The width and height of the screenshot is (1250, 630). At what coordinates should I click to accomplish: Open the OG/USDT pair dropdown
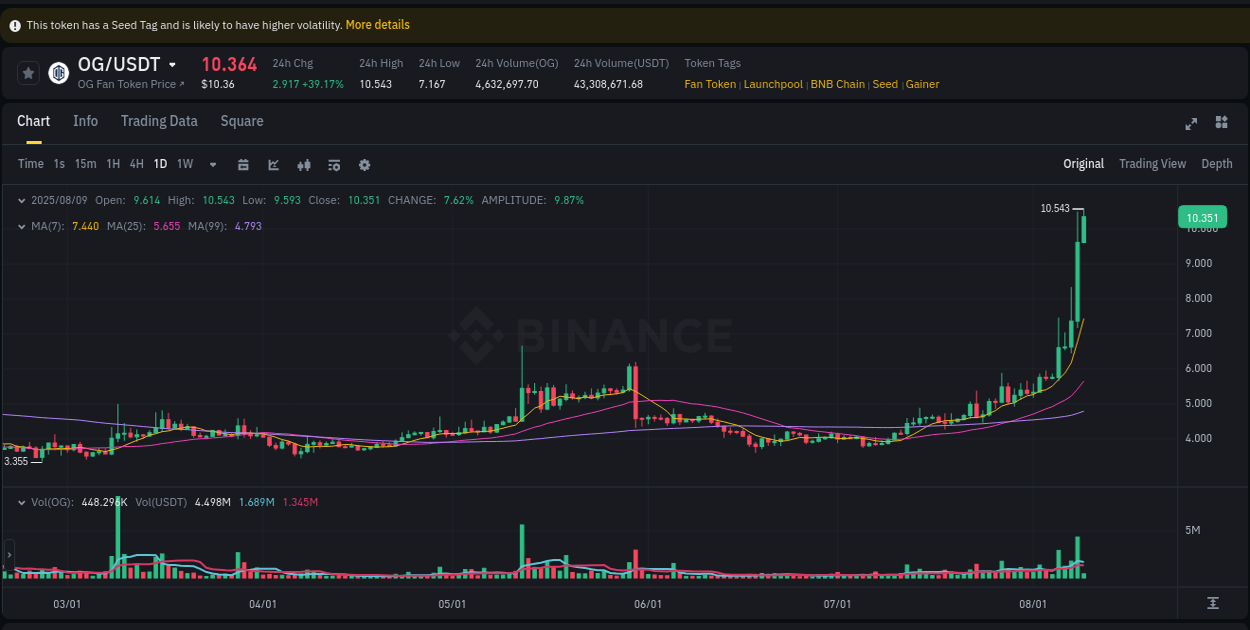(x=173, y=63)
